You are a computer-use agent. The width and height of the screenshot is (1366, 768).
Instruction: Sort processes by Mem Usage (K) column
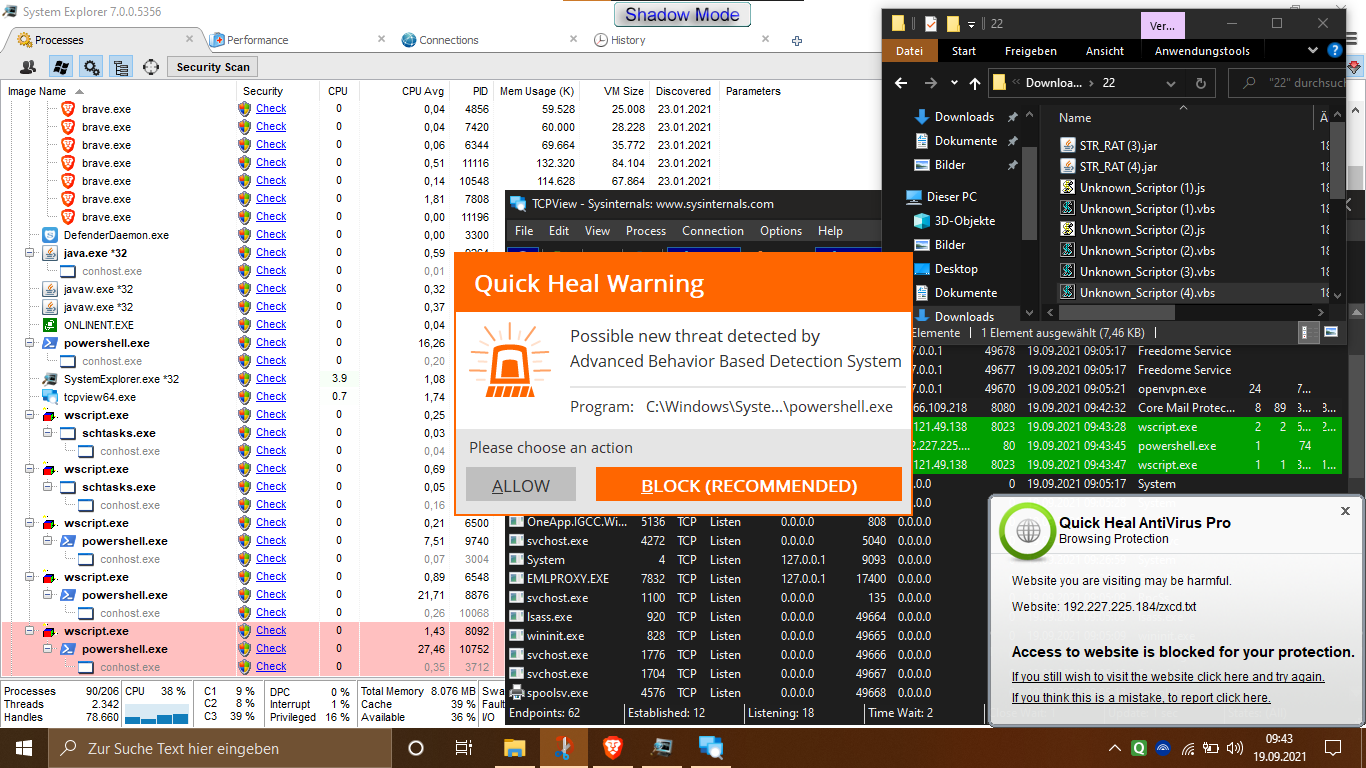(537, 91)
